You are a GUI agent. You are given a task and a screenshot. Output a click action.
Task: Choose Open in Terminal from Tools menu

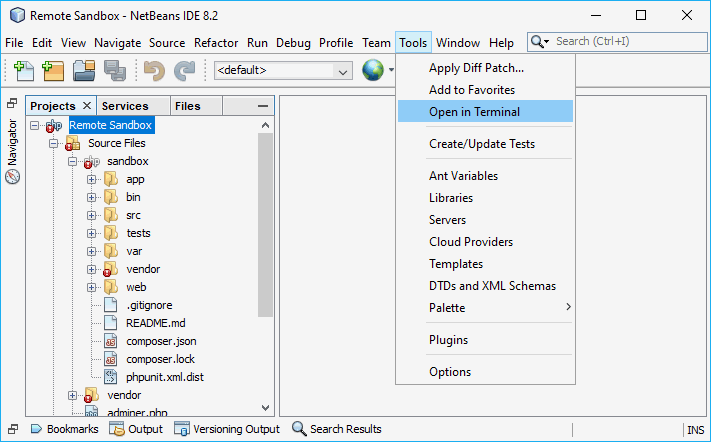pos(474,112)
